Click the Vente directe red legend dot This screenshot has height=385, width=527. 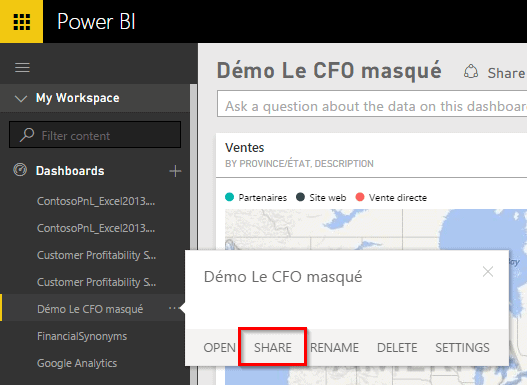pos(360,197)
